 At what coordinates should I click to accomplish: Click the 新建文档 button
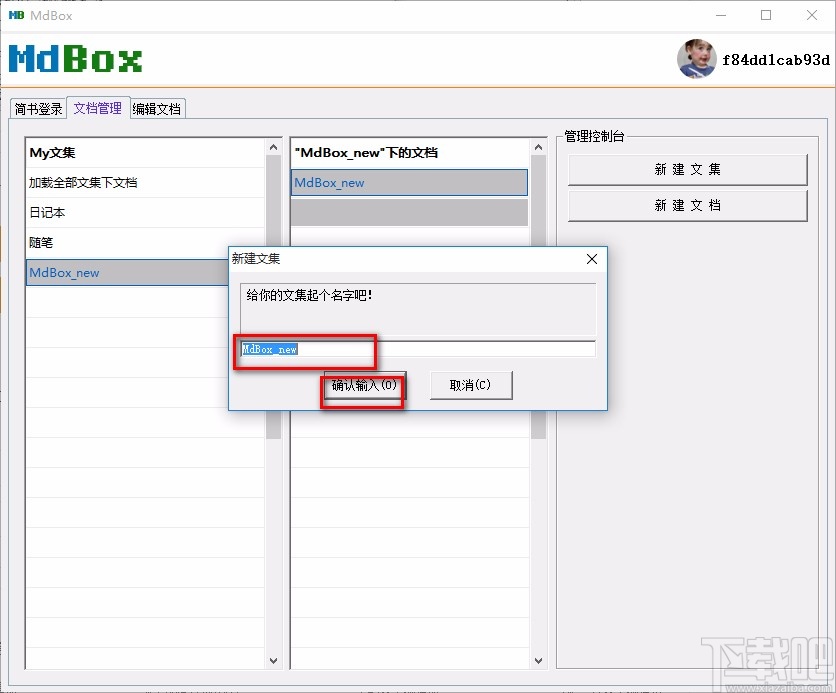pyautogui.click(x=687, y=205)
